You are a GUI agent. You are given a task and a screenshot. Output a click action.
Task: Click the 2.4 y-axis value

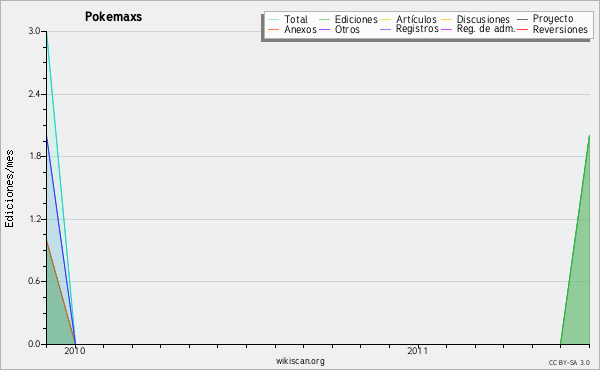(x=34, y=94)
